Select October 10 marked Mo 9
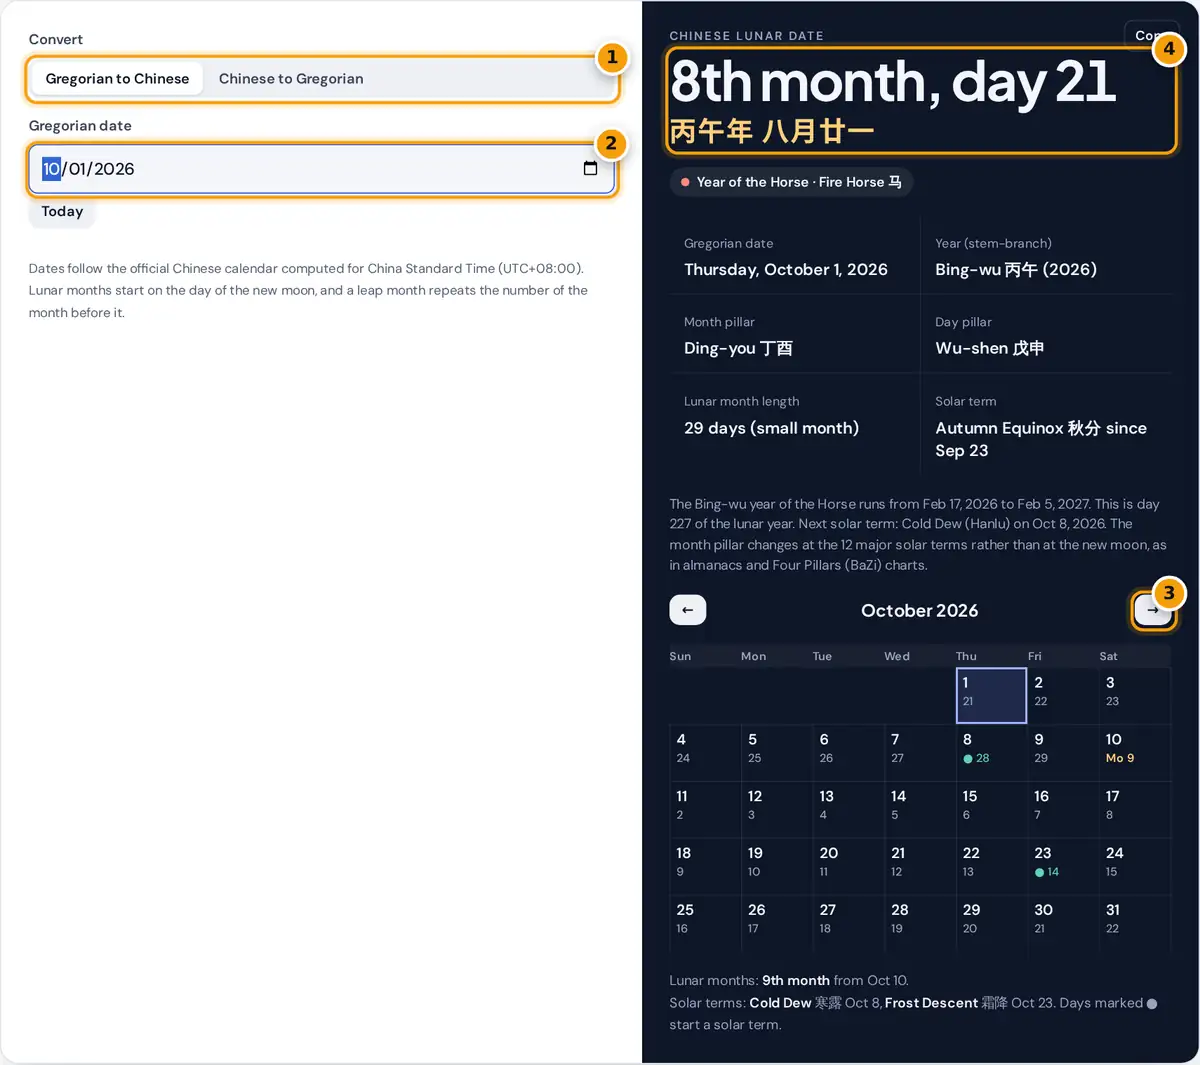This screenshot has height=1065, width=1200. click(x=1135, y=752)
